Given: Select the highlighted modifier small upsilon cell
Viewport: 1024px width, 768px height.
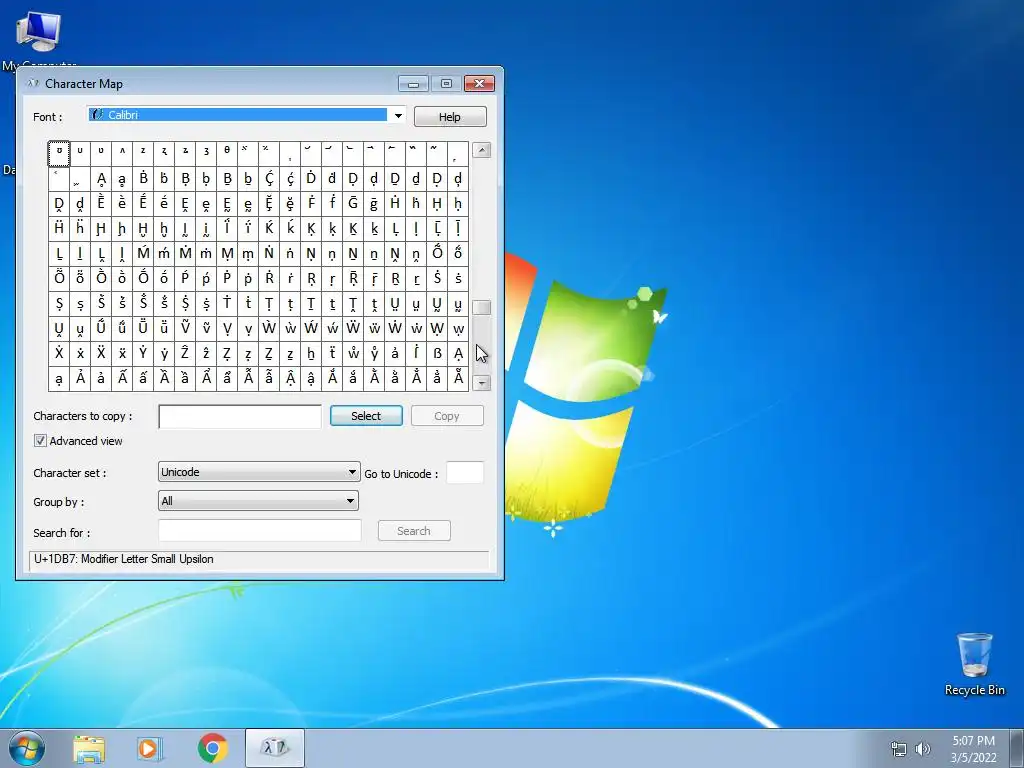Looking at the screenshot, I should pos(59,153).
